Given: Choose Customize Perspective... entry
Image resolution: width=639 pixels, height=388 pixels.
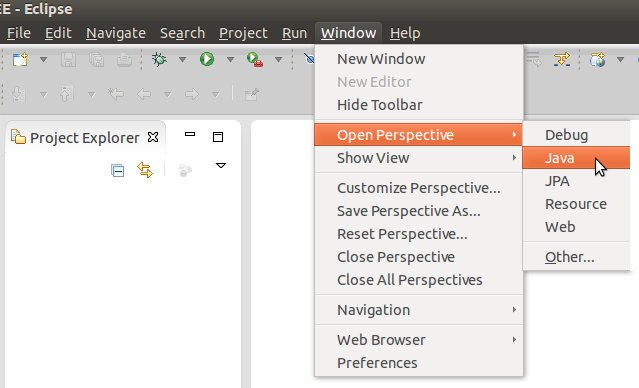Looking at the screenshot, I should pos(419,188).
